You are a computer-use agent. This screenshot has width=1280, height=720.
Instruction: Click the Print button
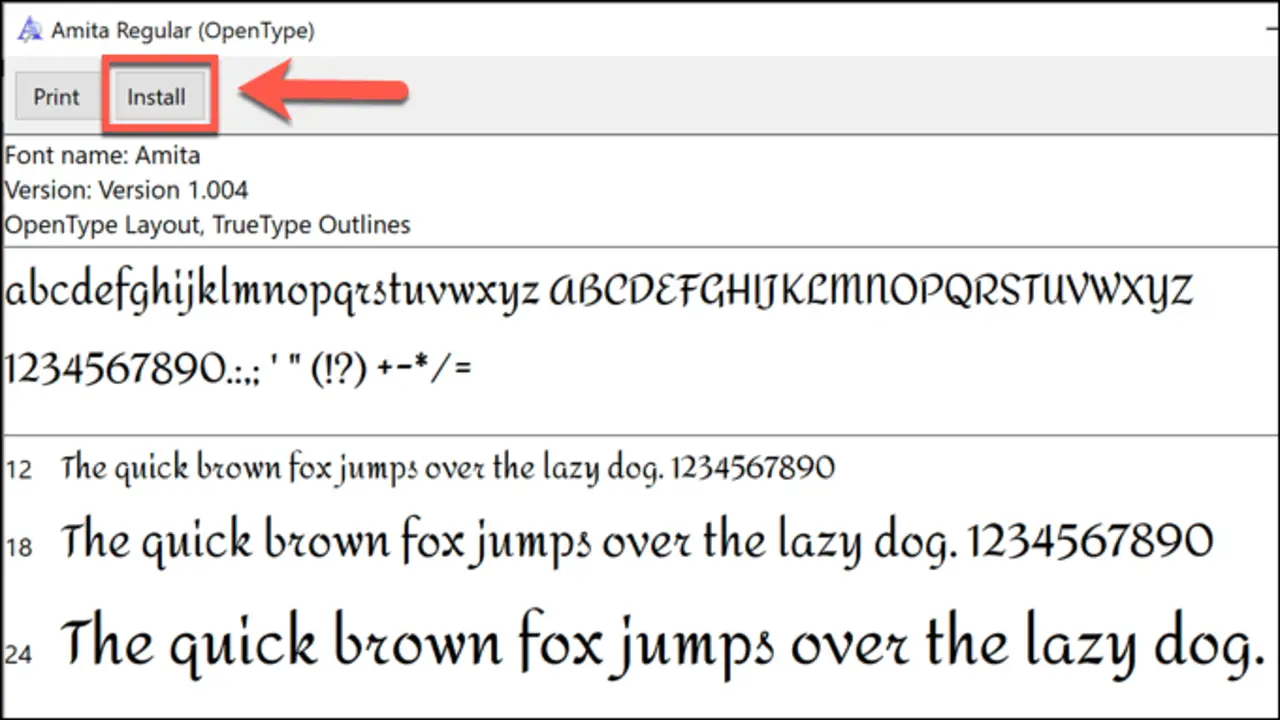(56, 97)
